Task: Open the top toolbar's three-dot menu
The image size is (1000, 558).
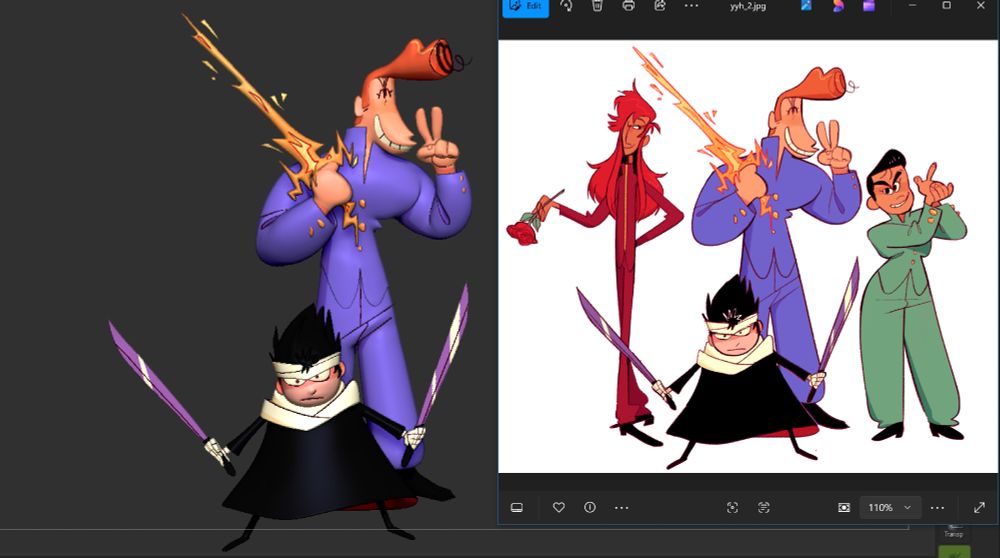Action: point(691,6)
